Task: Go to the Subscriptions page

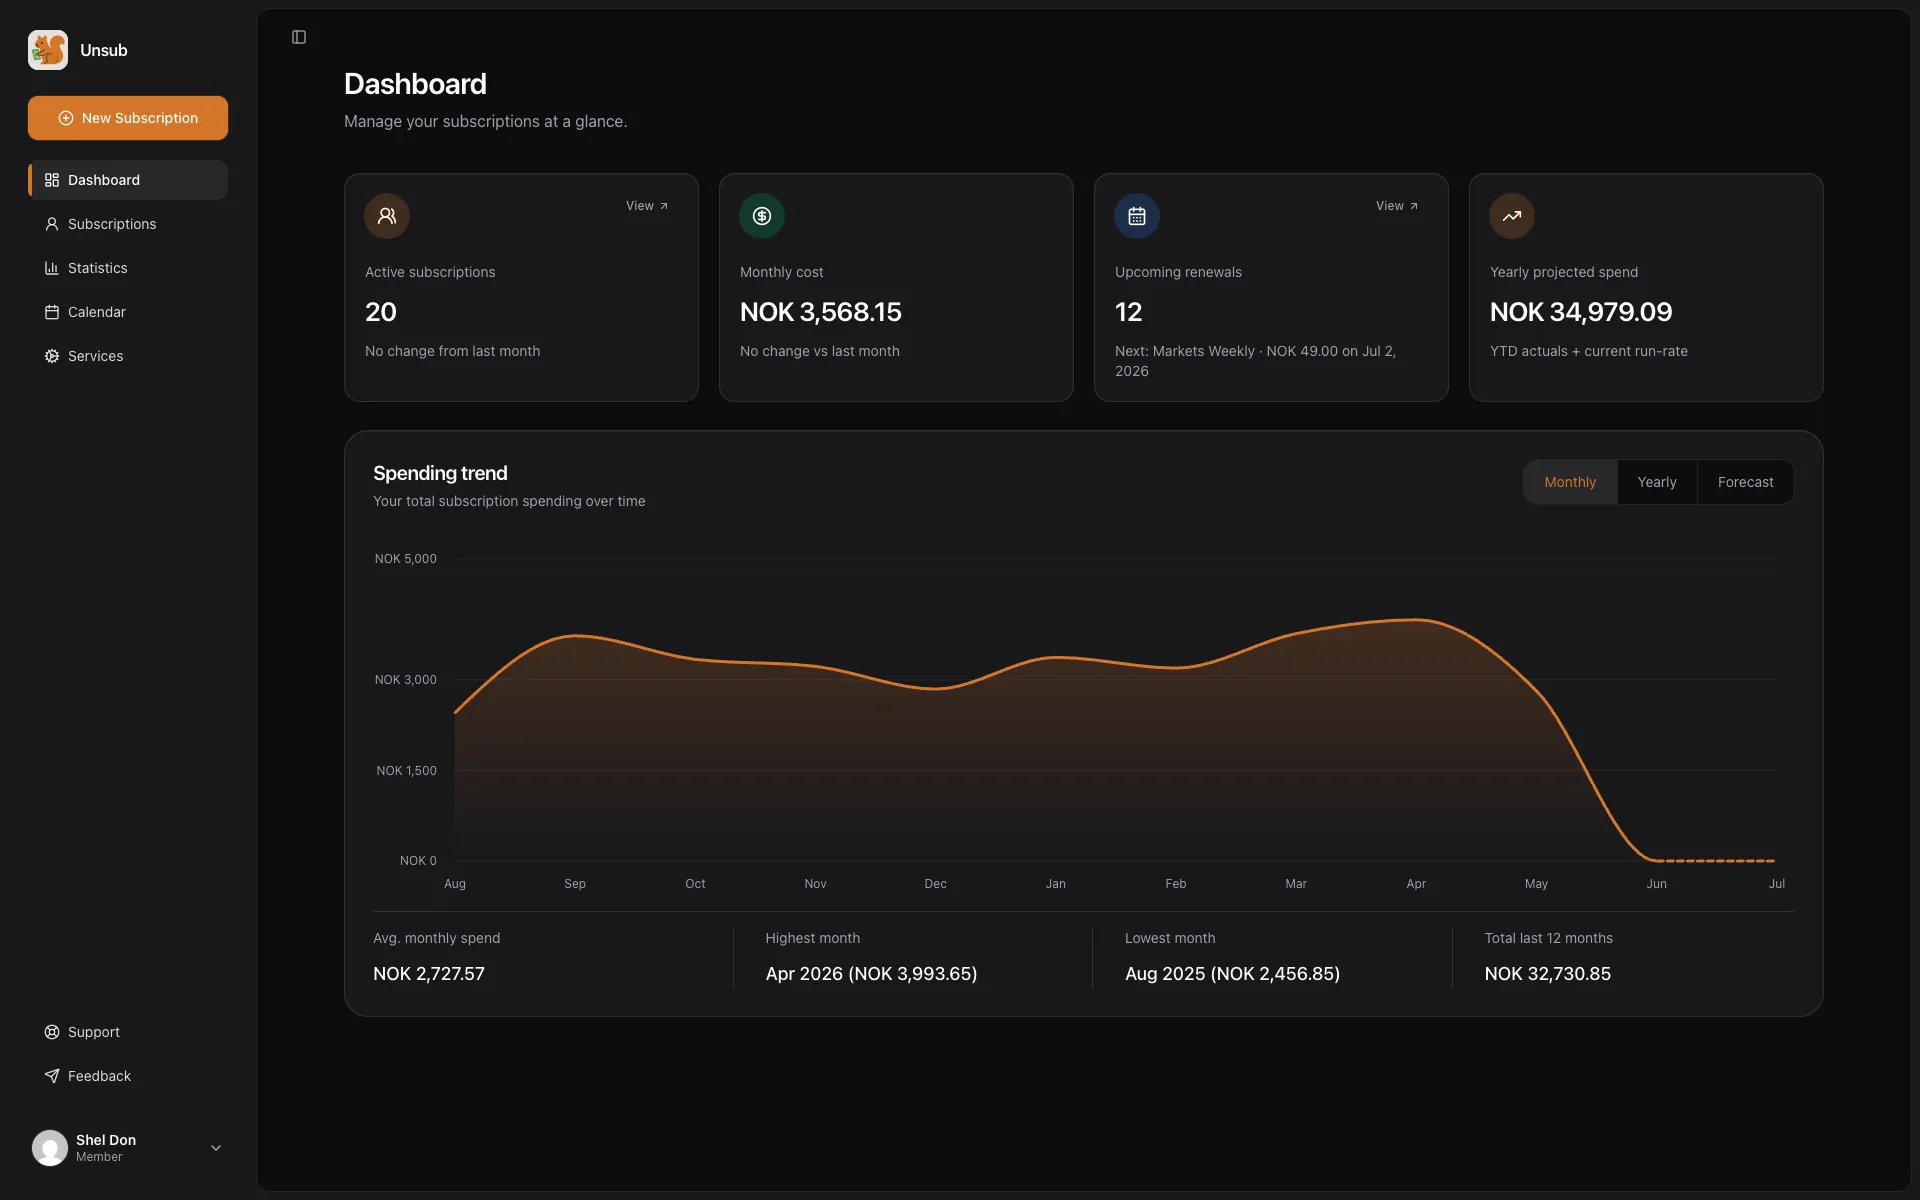Action: (x=128, y=224)
